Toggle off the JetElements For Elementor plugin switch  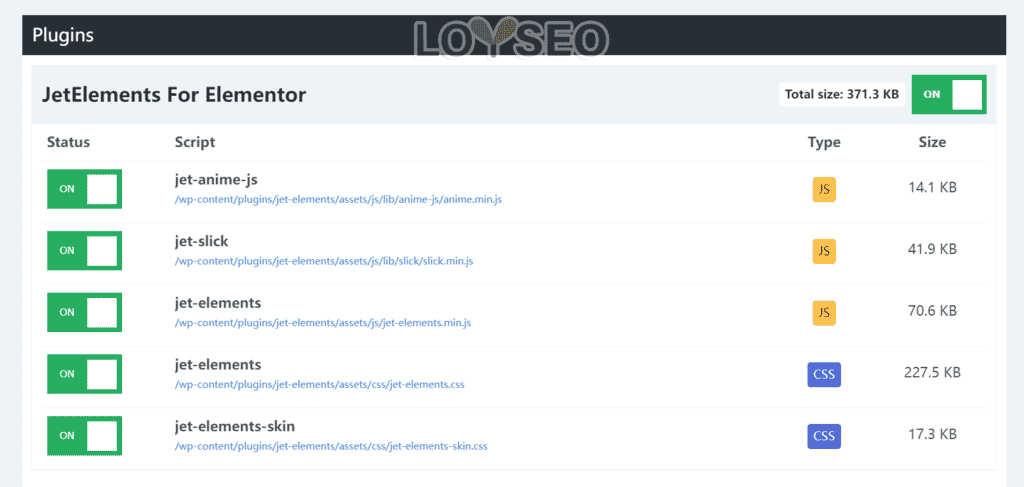pyautogui.click(x=949, y=95)
